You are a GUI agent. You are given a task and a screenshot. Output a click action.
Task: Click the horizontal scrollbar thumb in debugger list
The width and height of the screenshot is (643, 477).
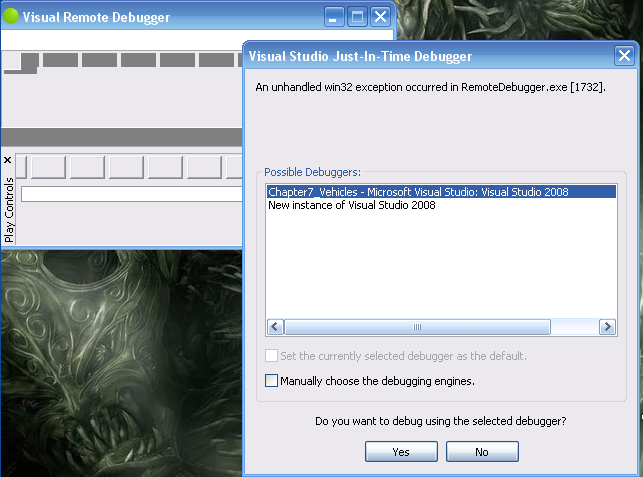[418, 327]
